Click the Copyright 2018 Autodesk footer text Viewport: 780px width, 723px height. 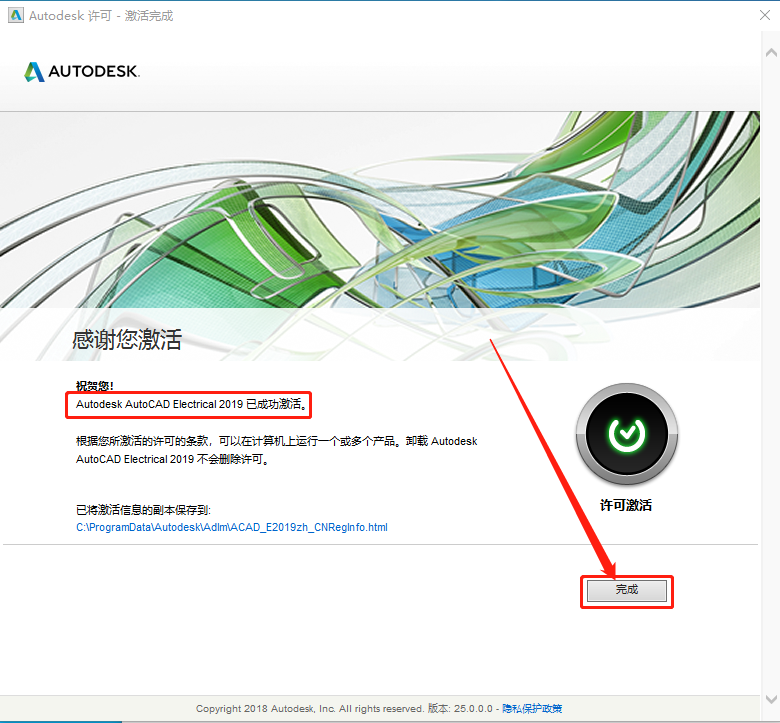tap(344, 708)
